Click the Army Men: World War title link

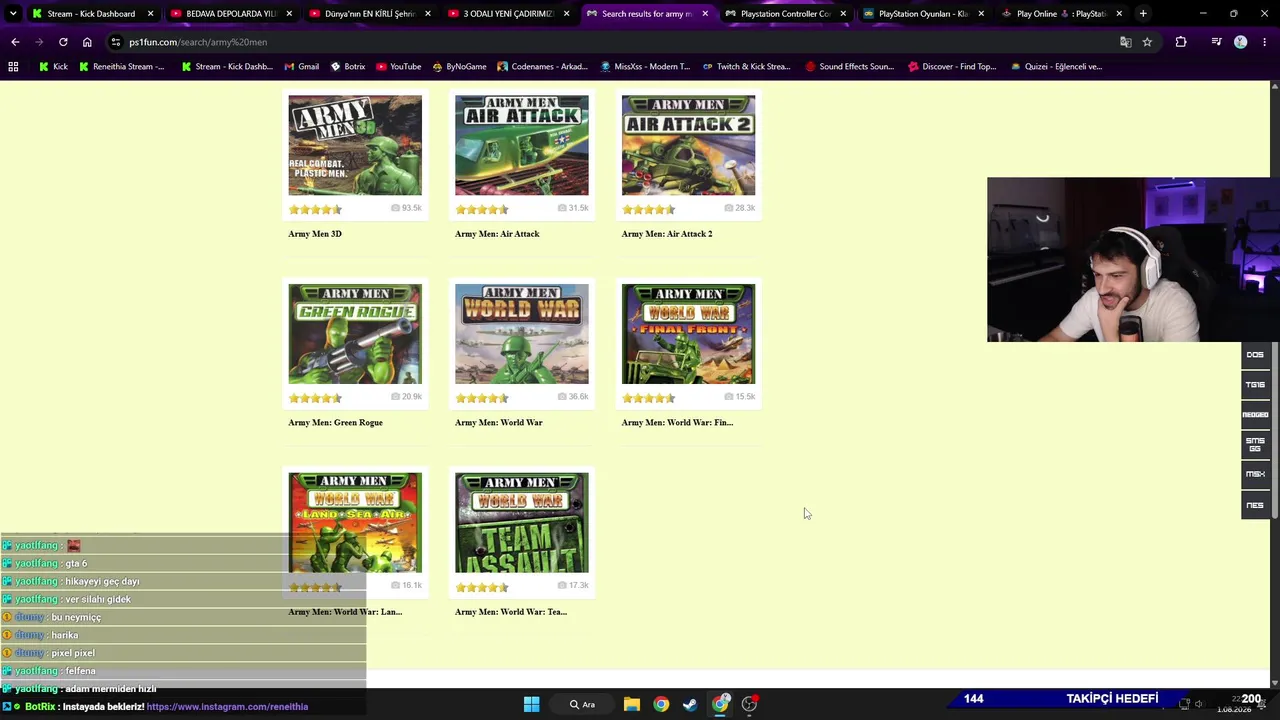coord(499,423)
